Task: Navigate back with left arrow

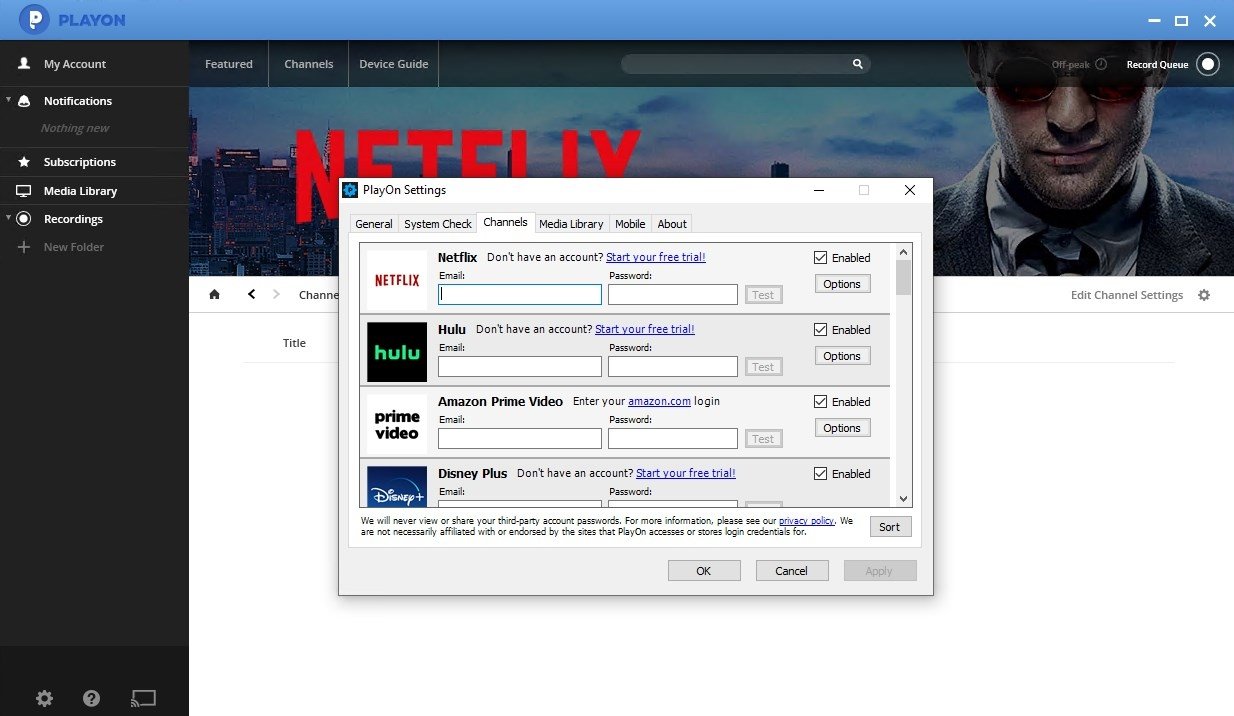Action: click(251, 294)
